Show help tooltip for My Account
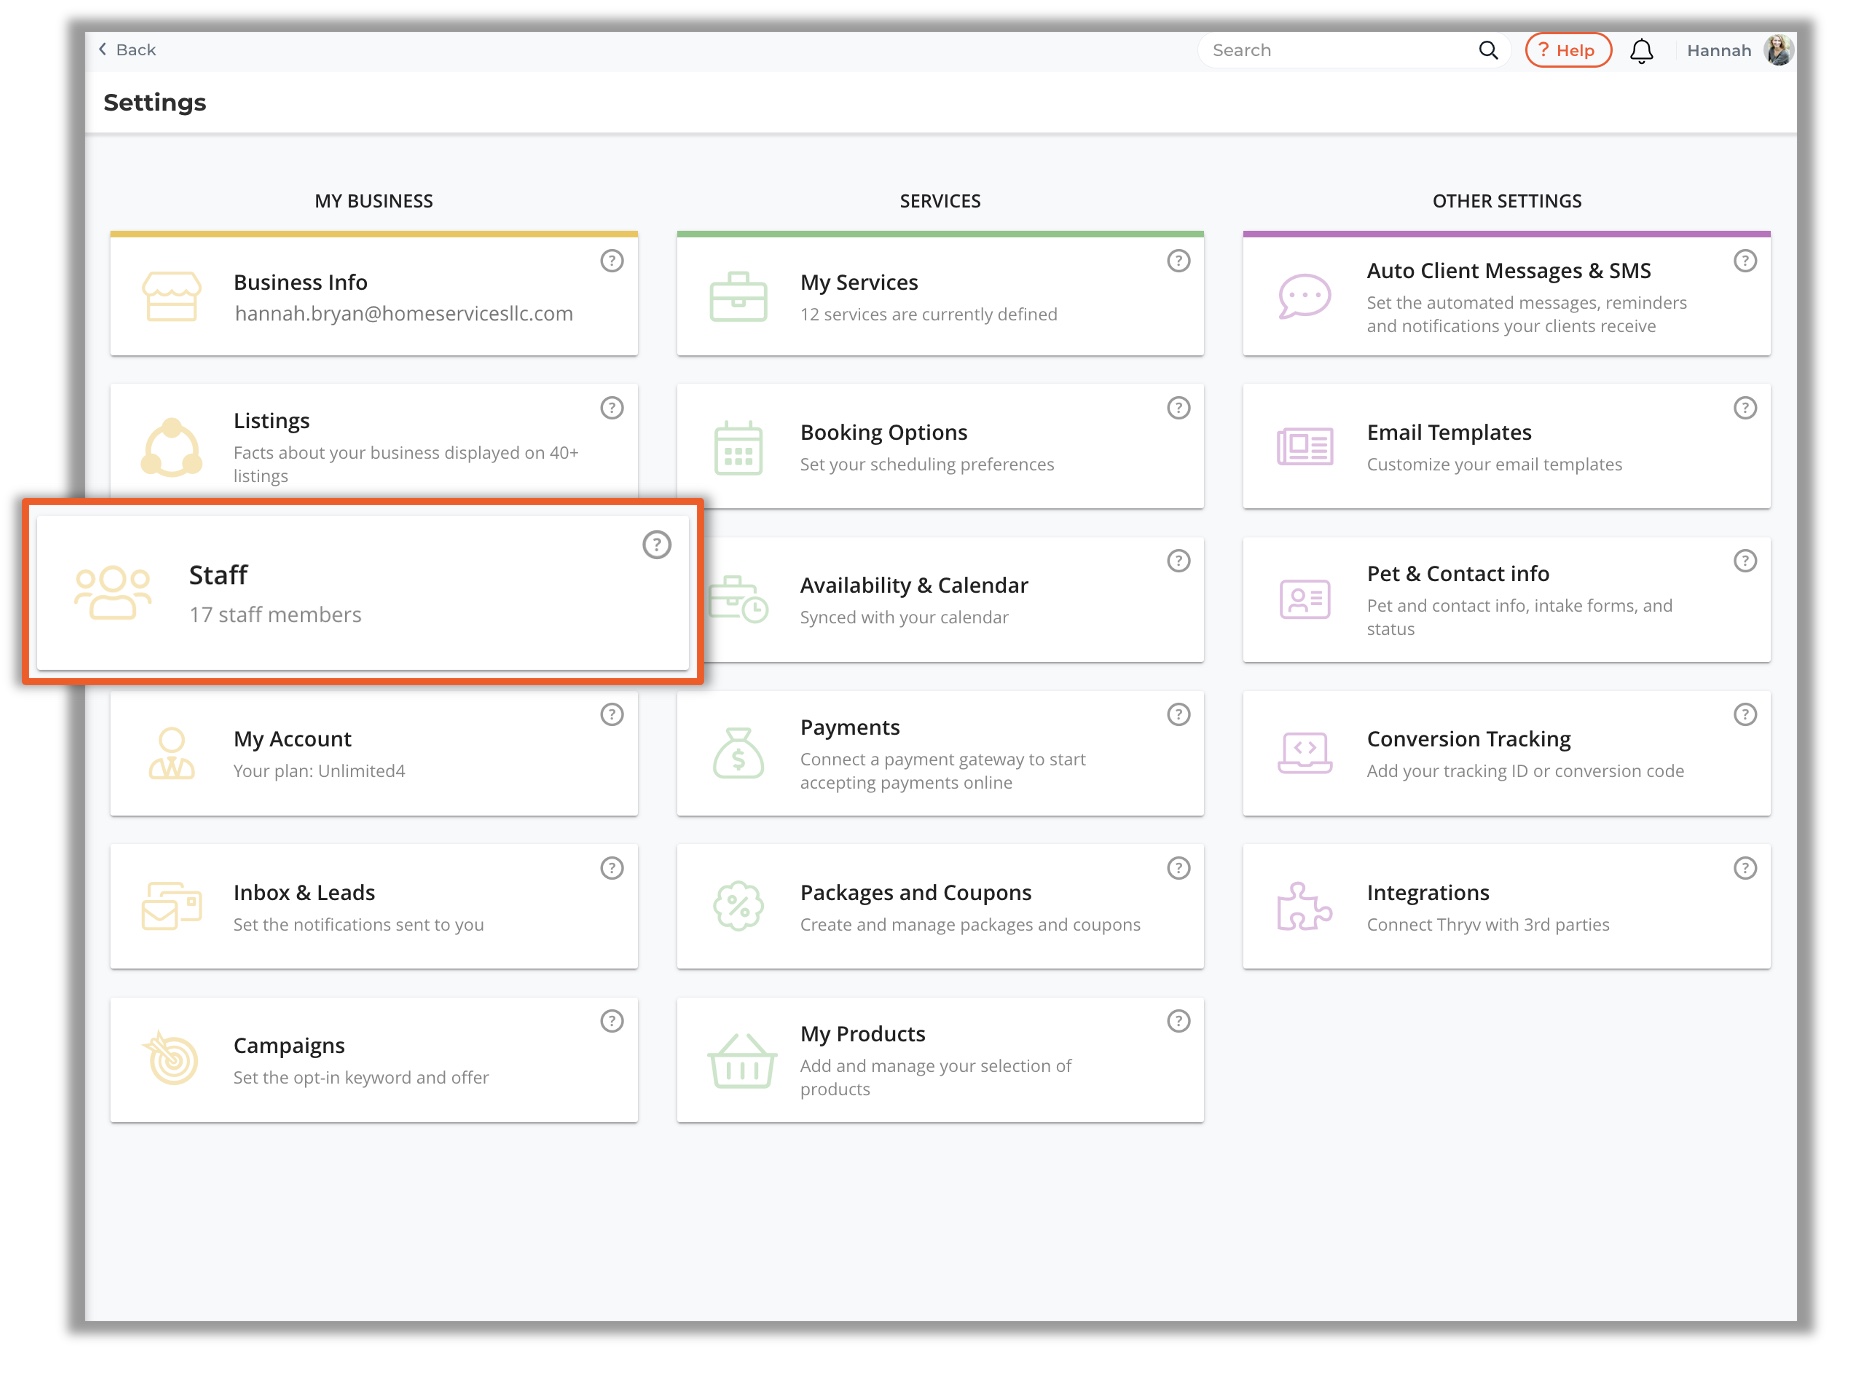Image resolution: width=1858 pixels, height=1378 pixels. coord(612,714)
